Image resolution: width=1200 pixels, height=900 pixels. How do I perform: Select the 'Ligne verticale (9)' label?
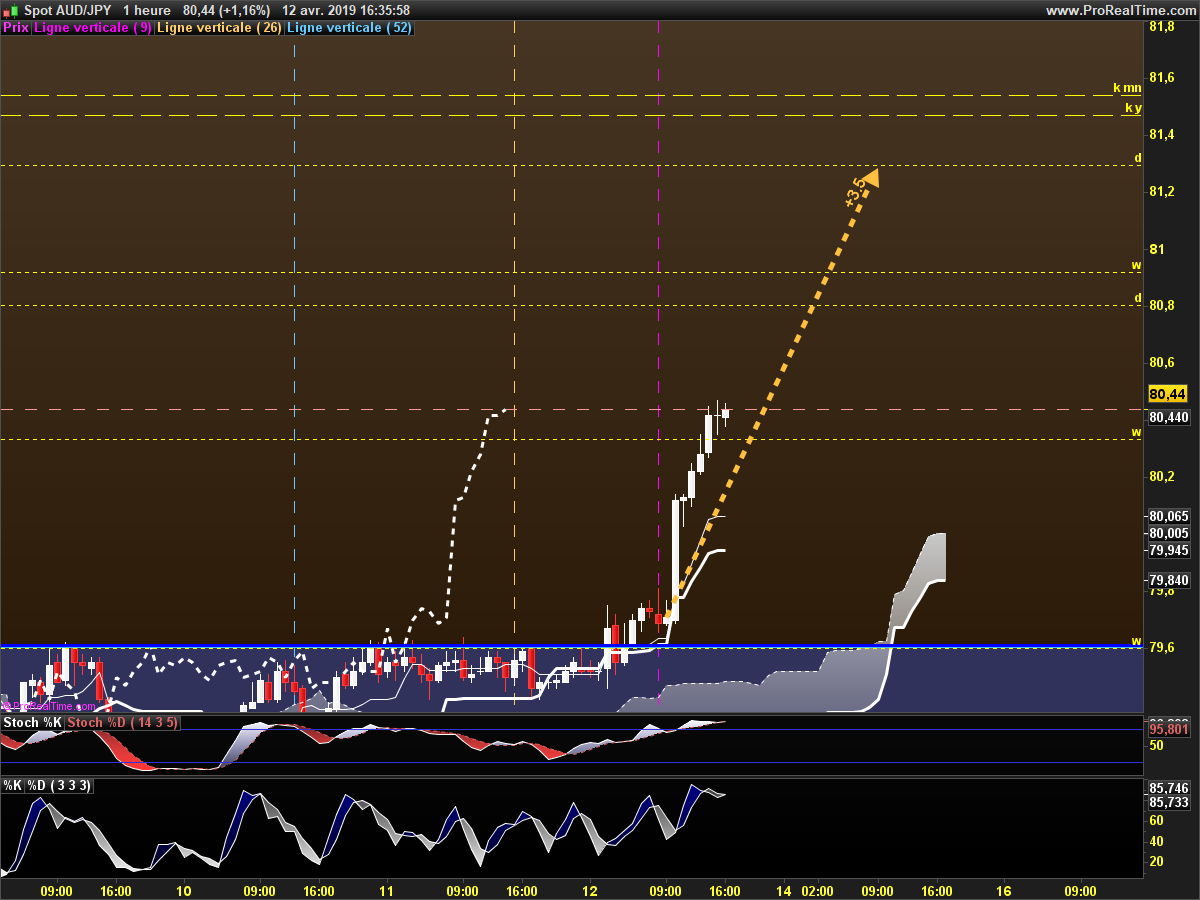(93, 28)
